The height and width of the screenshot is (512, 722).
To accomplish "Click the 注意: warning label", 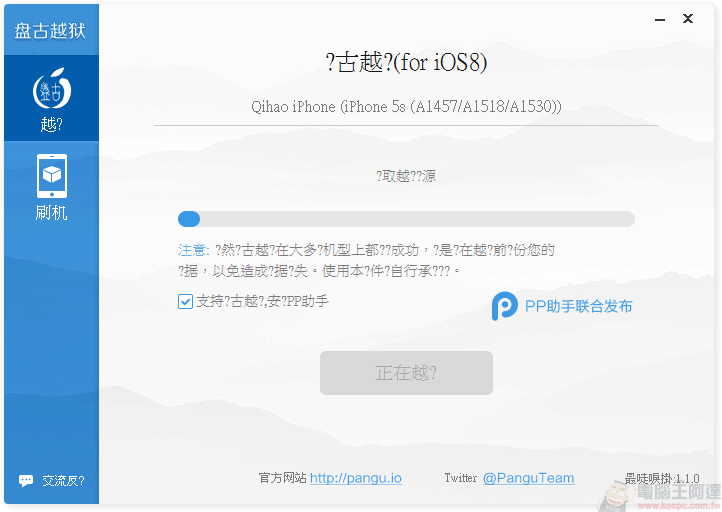I will pyautogui.click(x=193, y=250).
